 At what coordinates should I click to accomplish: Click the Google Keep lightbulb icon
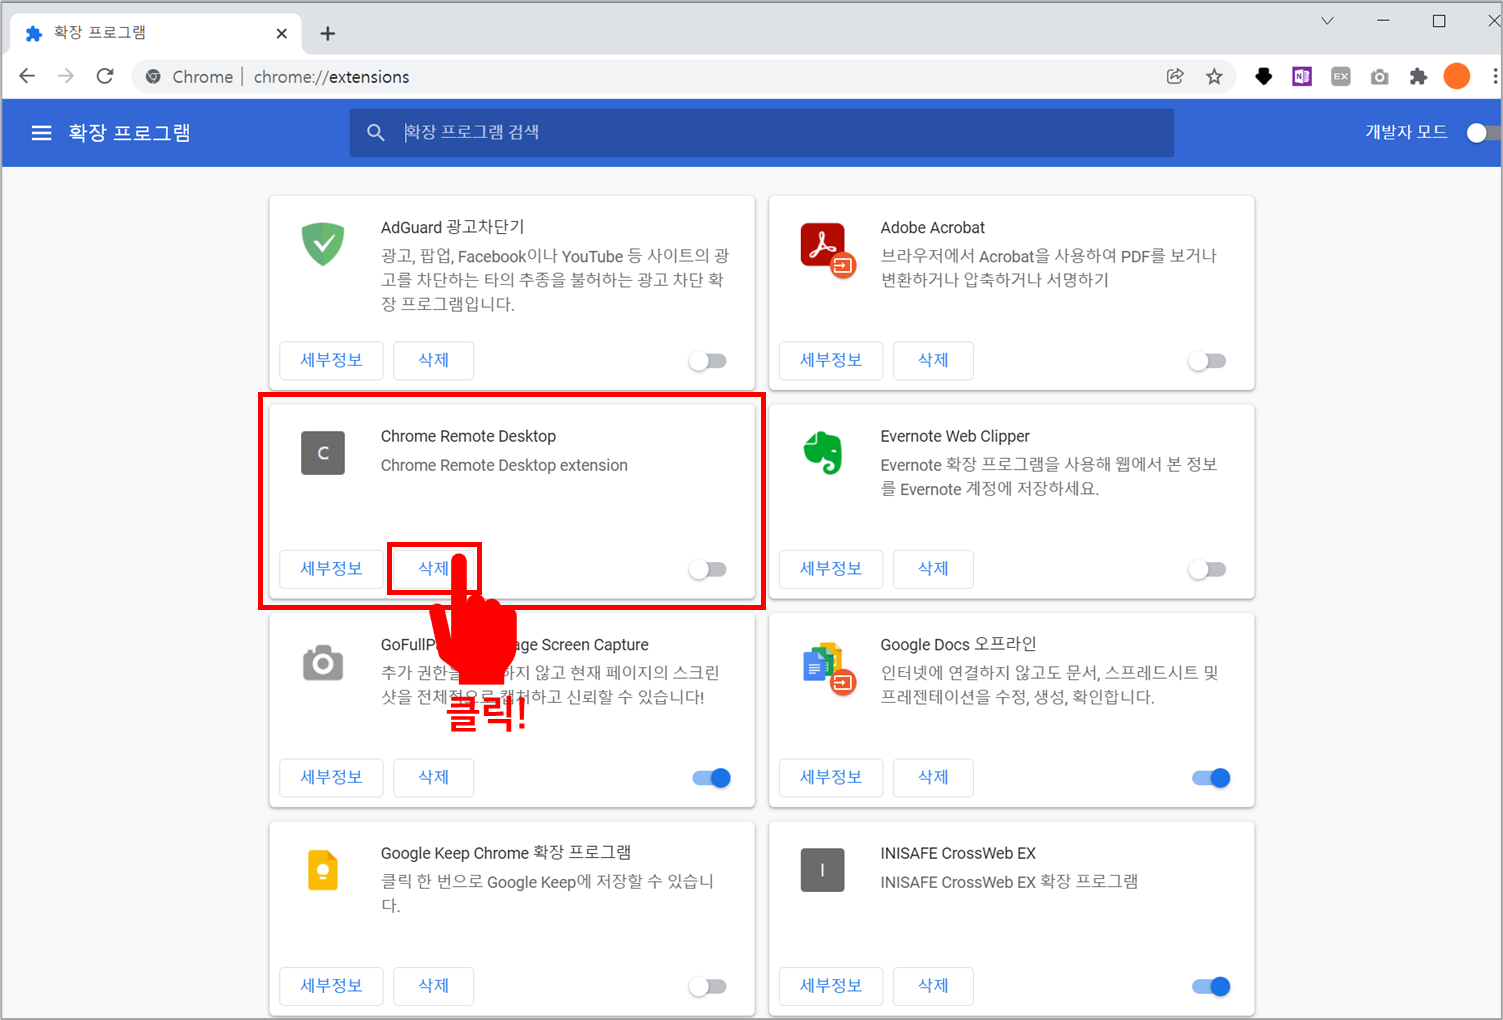coord(323,870)
